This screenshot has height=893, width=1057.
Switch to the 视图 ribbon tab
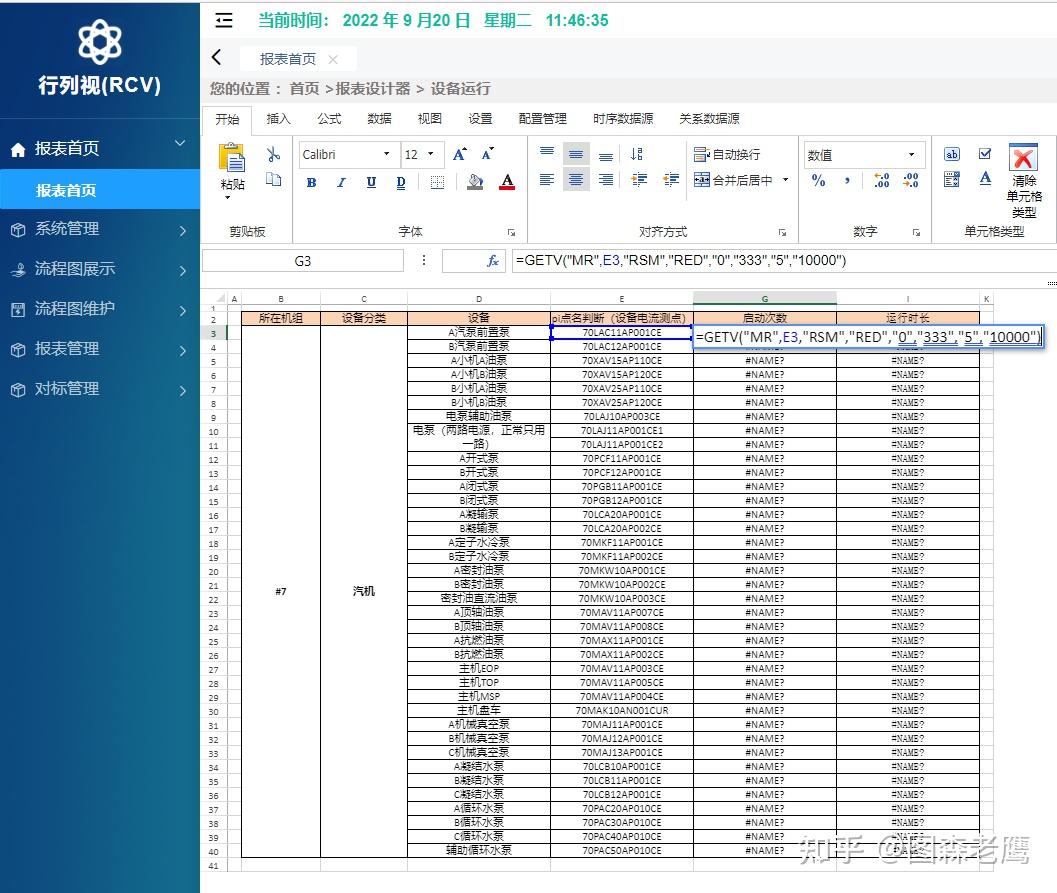pyautogui.click(x=429, y=119)
